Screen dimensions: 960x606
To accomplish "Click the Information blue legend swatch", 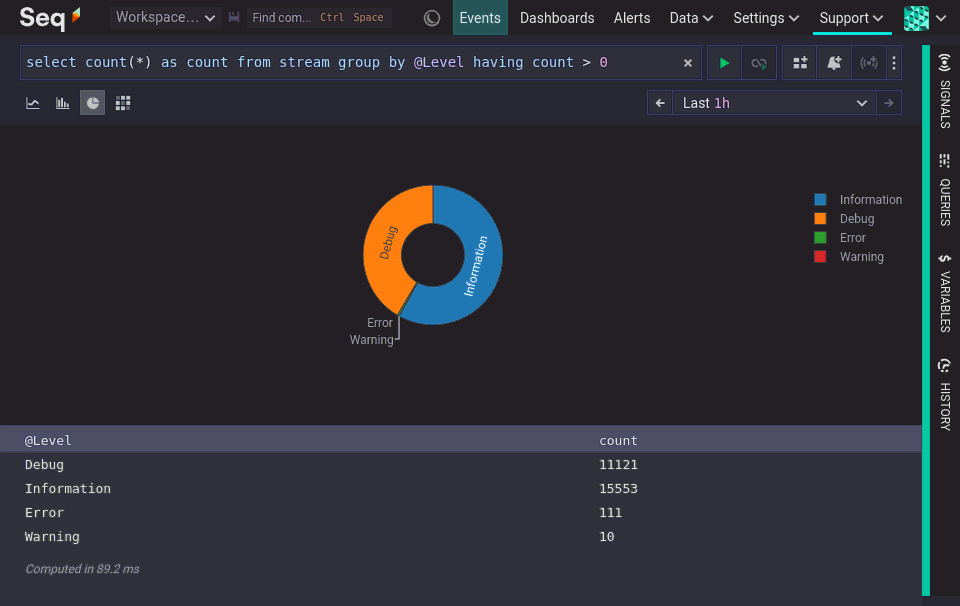I will pos(820,200).
